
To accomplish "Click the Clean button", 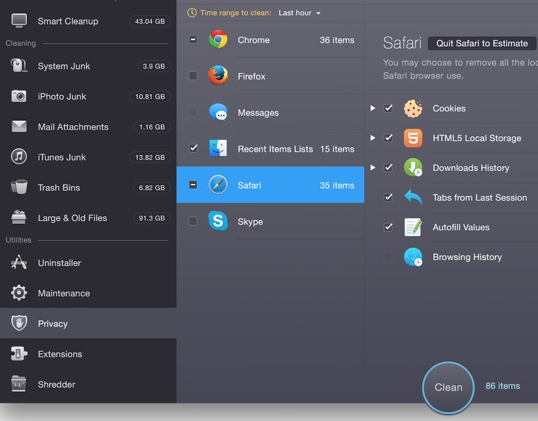I will click(x=448, y=387).
